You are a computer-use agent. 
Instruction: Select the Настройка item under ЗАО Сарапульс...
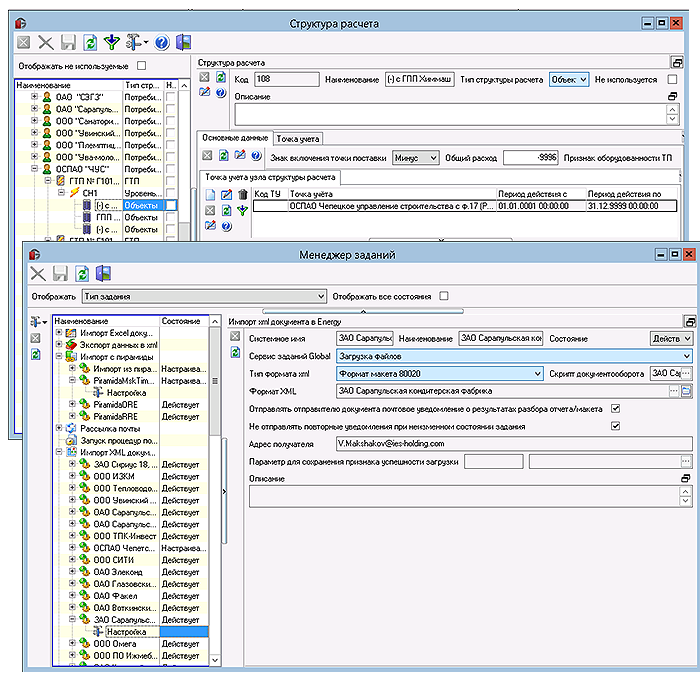coord(126,632)
